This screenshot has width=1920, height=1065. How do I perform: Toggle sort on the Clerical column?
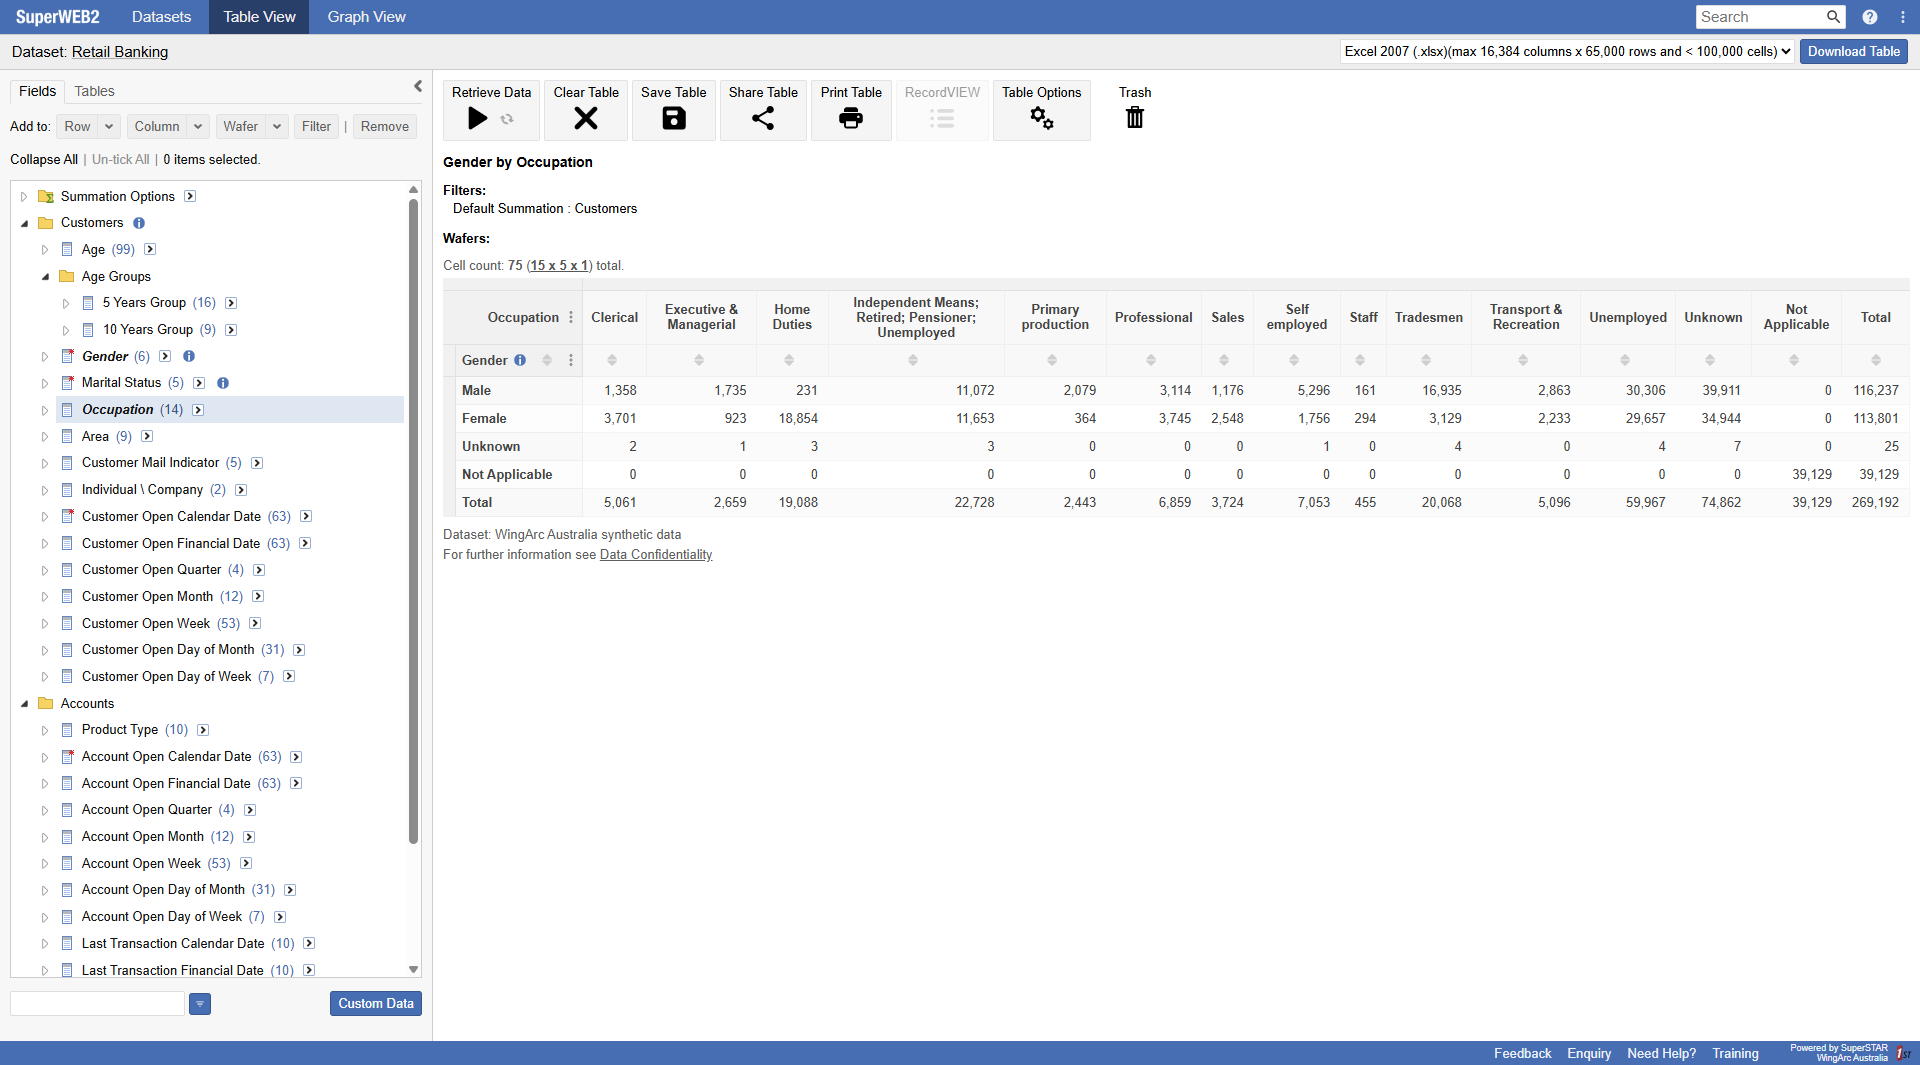613,361
